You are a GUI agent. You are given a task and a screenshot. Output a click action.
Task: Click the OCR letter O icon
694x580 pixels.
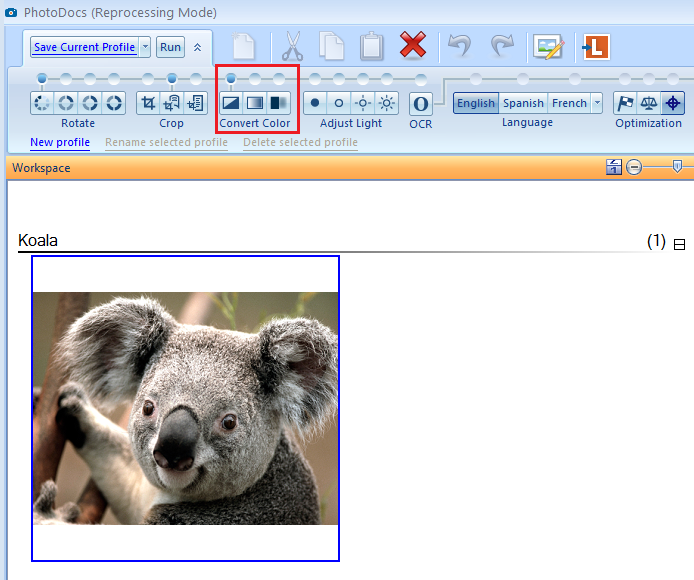420,104
